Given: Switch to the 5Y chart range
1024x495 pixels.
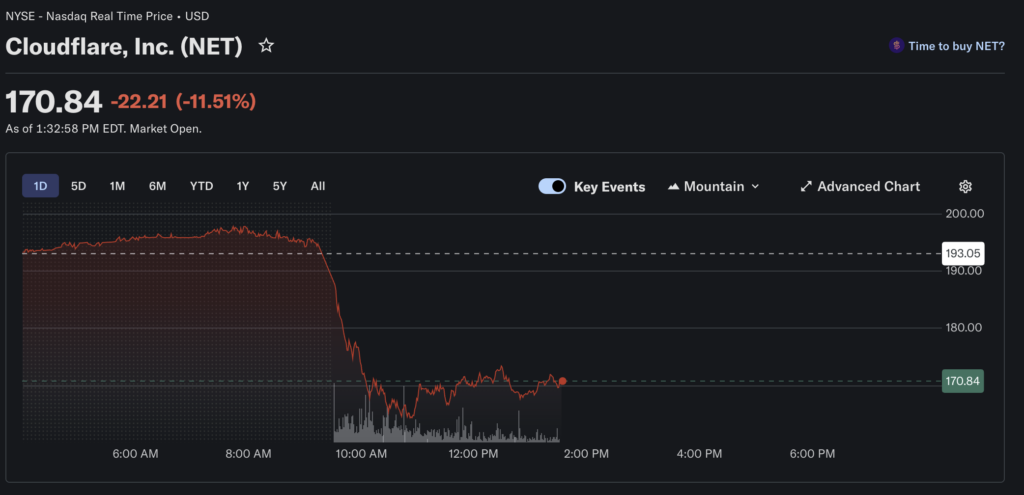Looking at the screenshot, I should point(280,186).
